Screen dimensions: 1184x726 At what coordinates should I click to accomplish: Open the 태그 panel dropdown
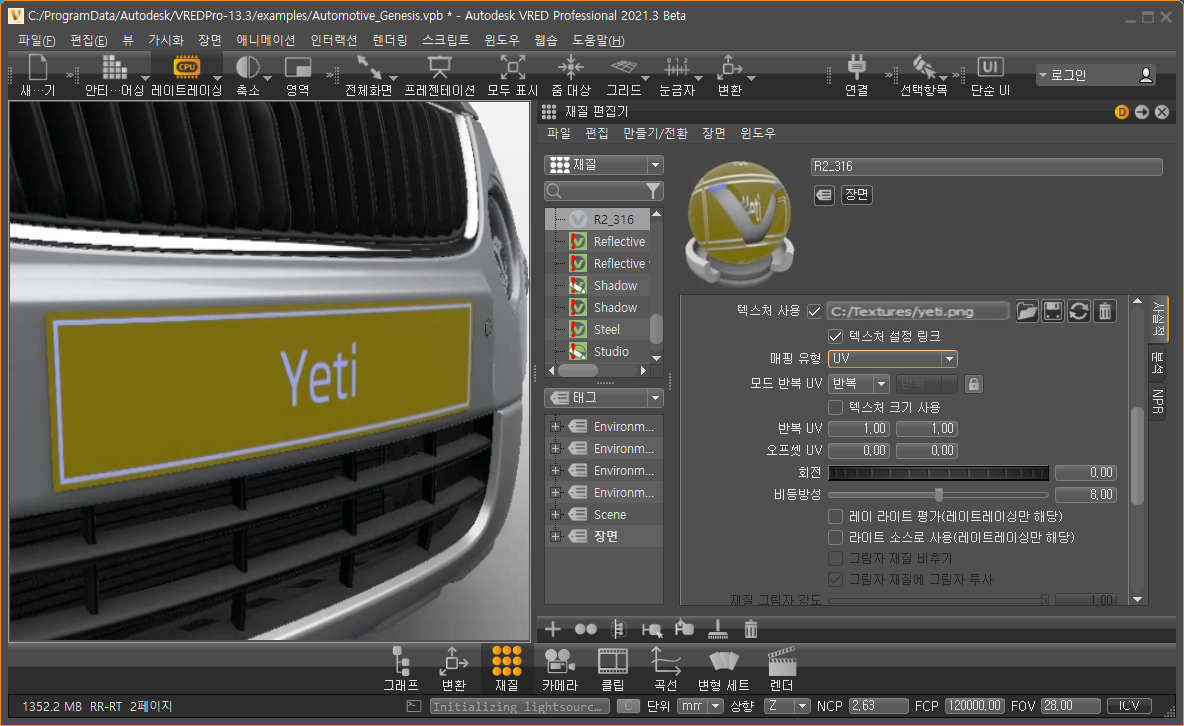point(603,397)
